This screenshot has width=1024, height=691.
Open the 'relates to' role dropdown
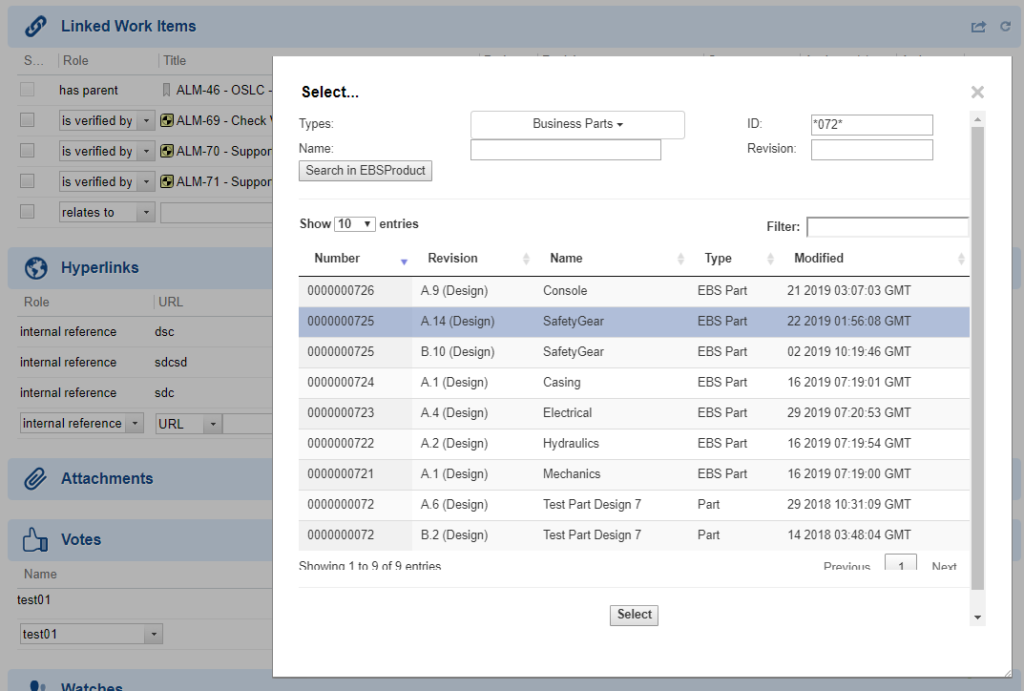click(106, 212)
